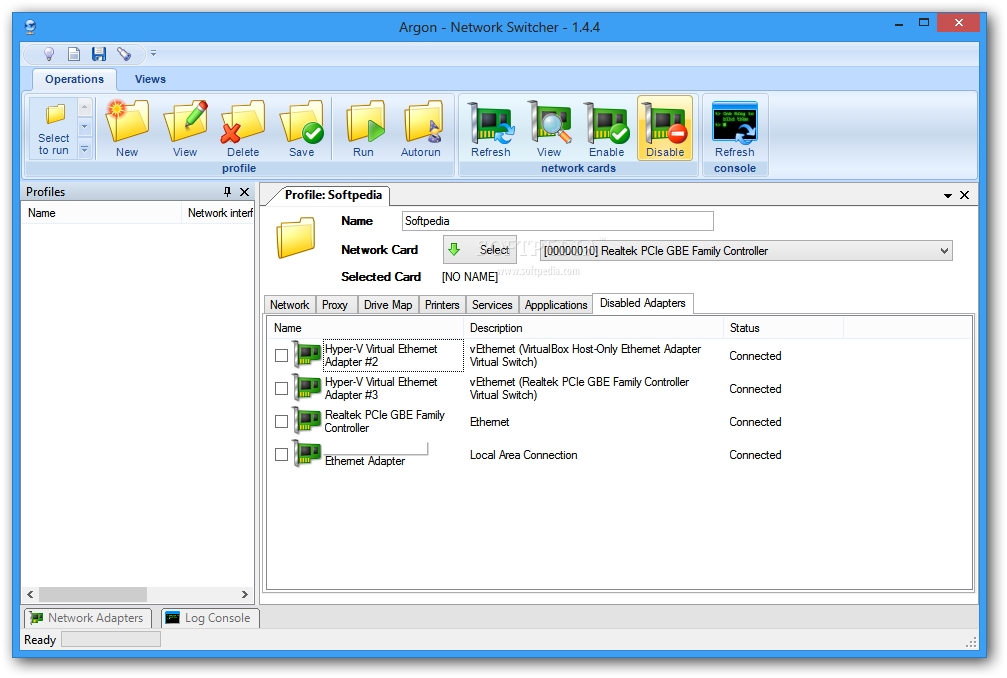Click adapter icon for Hyper-V Adapter #2
Image resolution: width=1007 pixels, height=678 pixels.
(307, 354)
